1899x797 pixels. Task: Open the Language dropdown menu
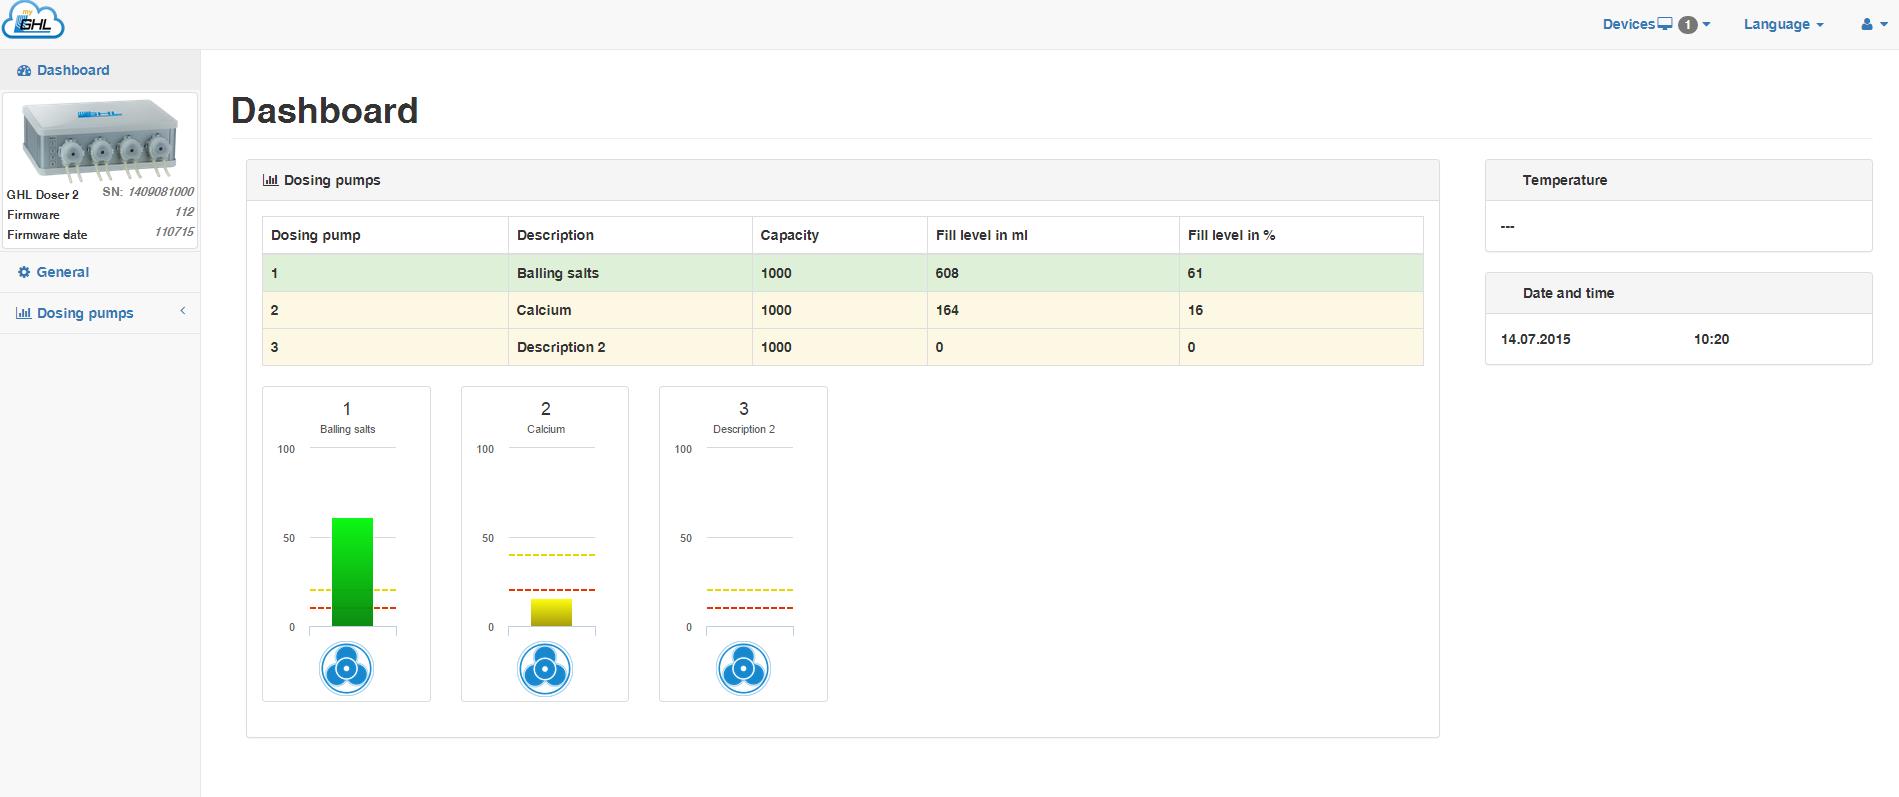1783,24
